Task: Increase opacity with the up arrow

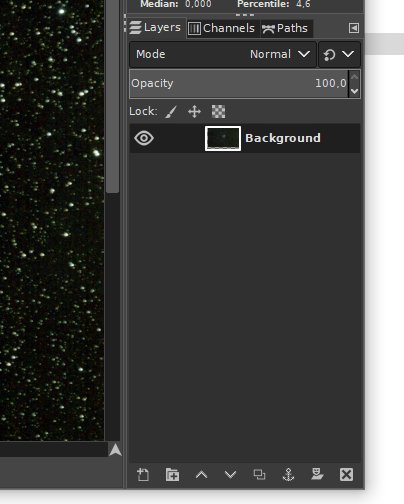Action: tap(354, 77)
